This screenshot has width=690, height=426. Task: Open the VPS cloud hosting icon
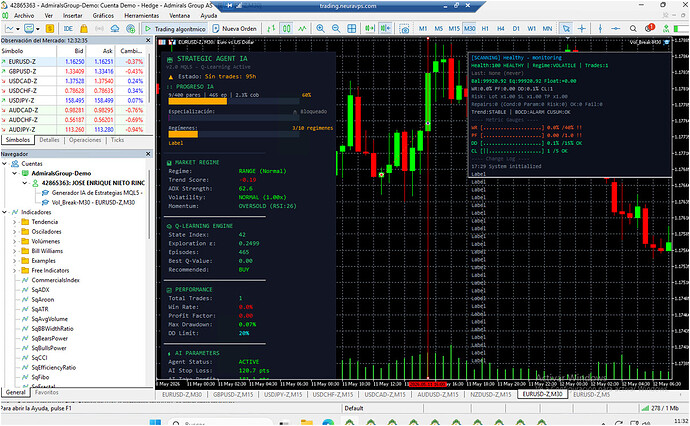115,29
